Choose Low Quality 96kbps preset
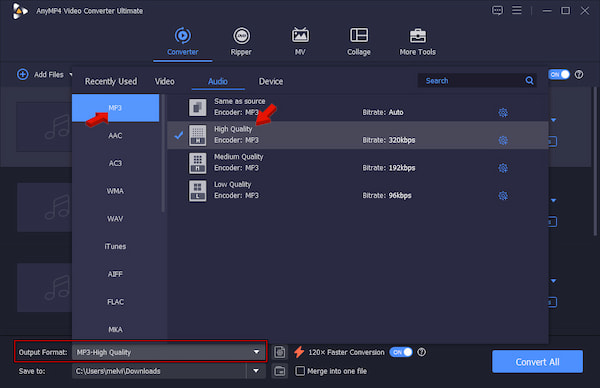 click(357, 190)
